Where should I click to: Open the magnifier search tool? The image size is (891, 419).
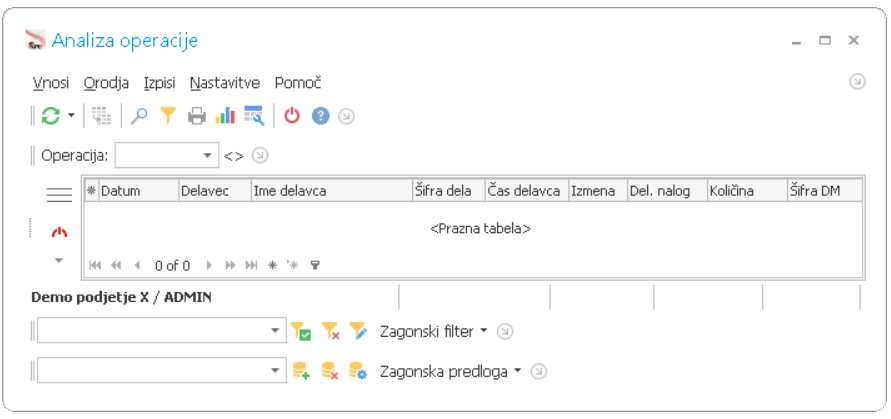[x=139, y=116]
